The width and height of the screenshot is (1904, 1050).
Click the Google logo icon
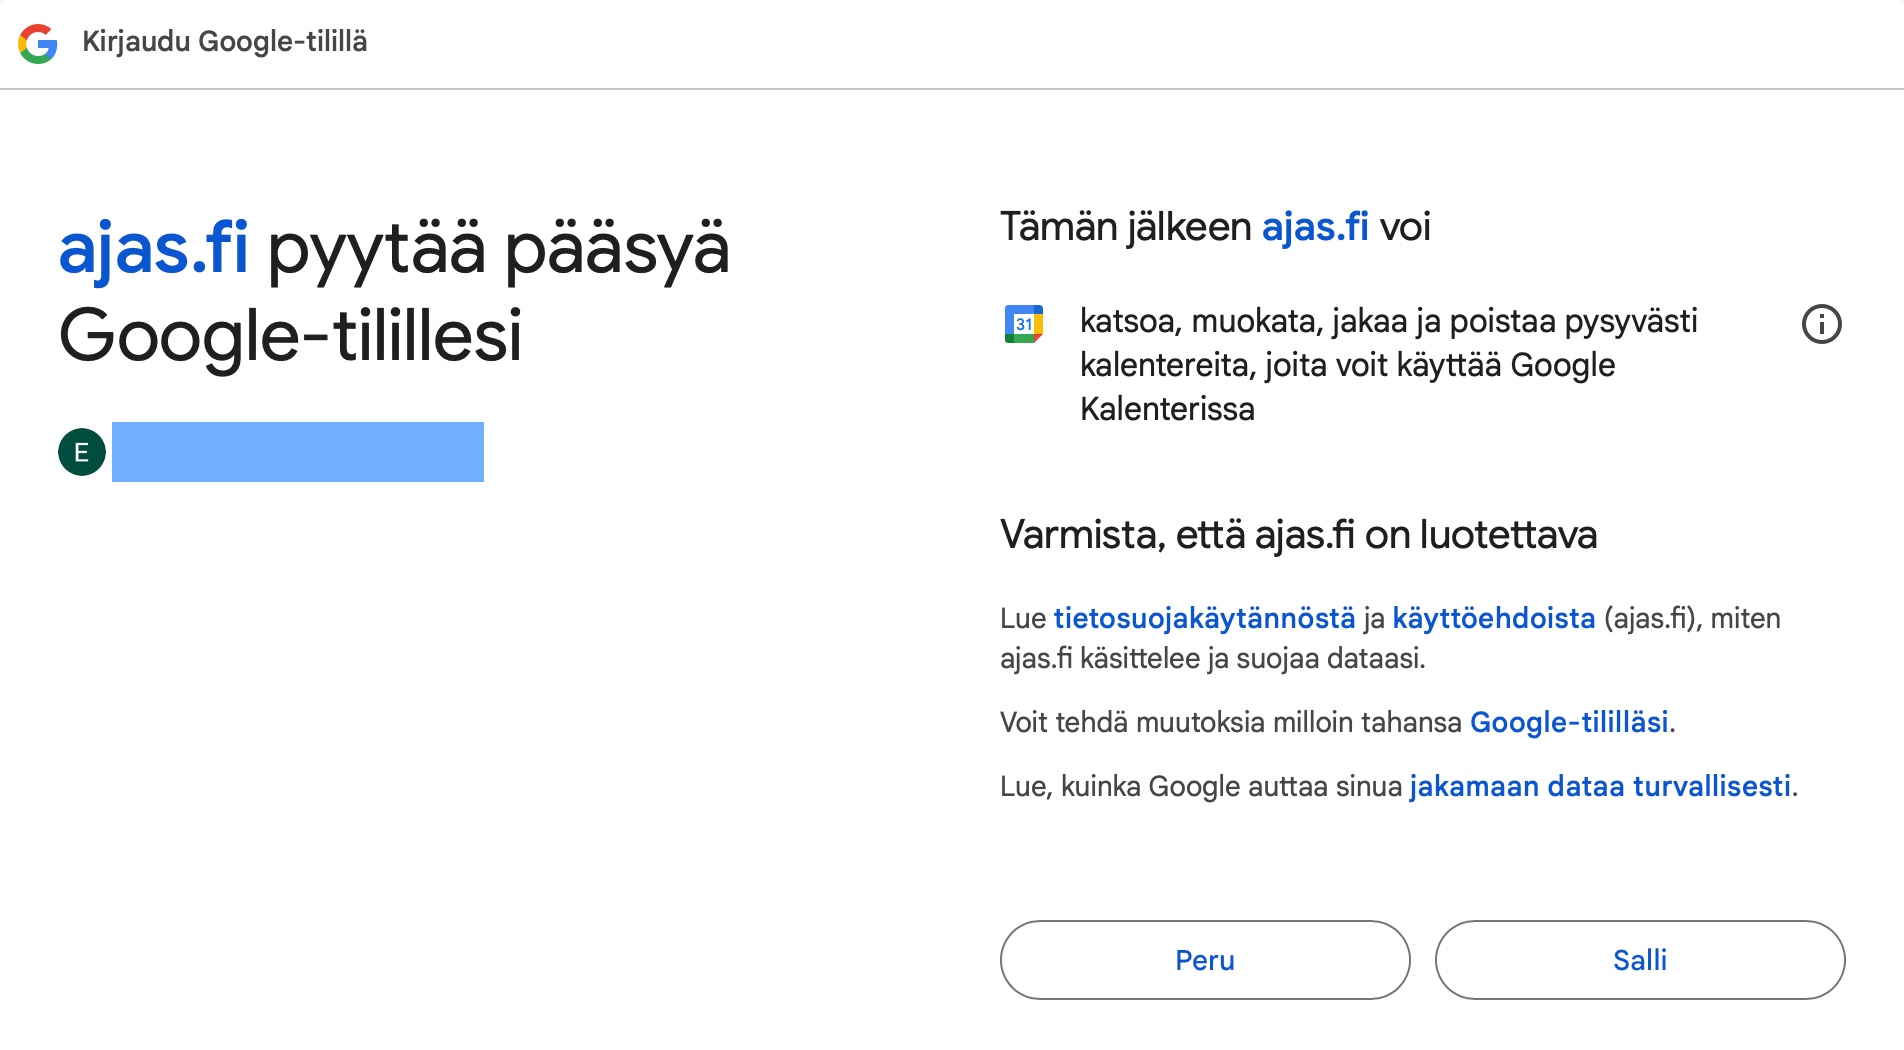pyautogui.click(x=38, y=43)
